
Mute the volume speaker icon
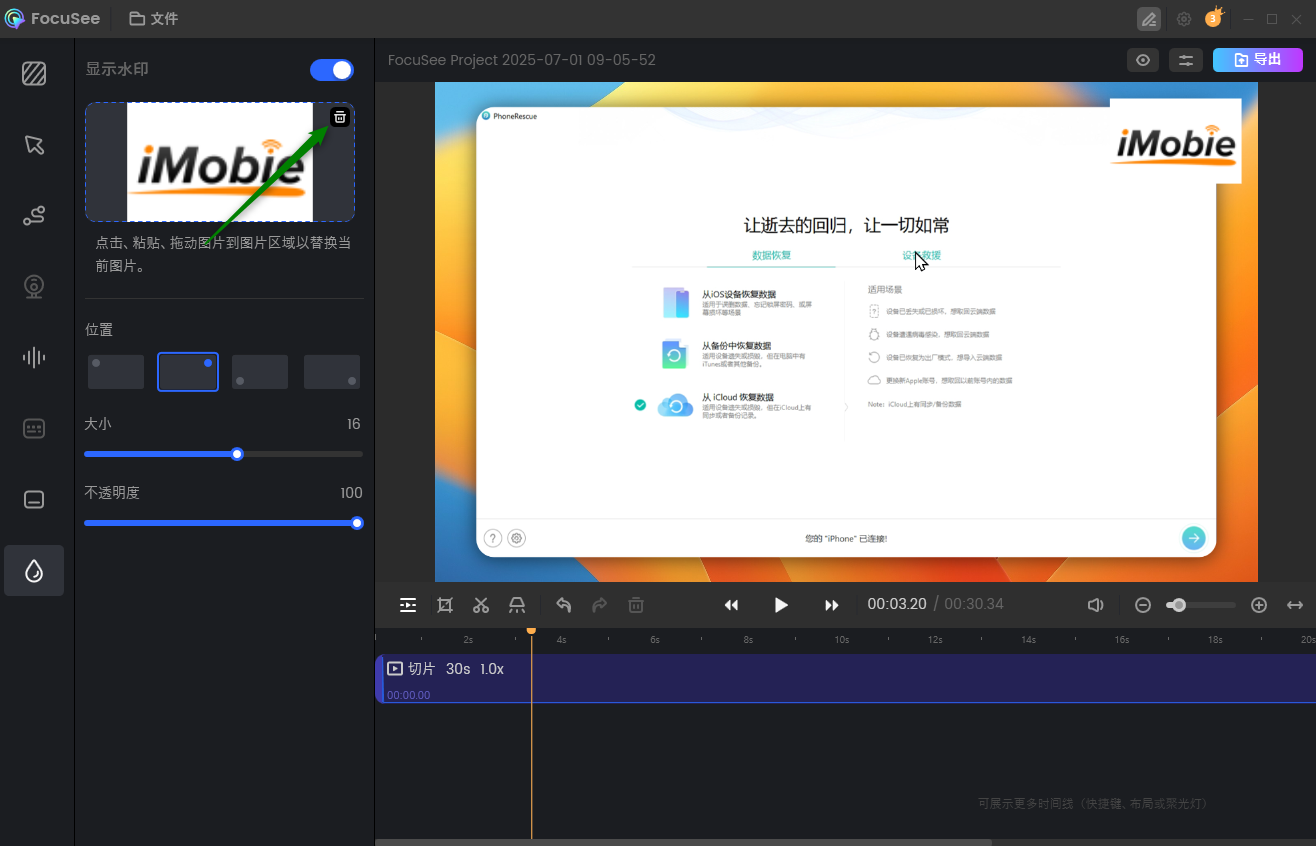(1095, 605)
